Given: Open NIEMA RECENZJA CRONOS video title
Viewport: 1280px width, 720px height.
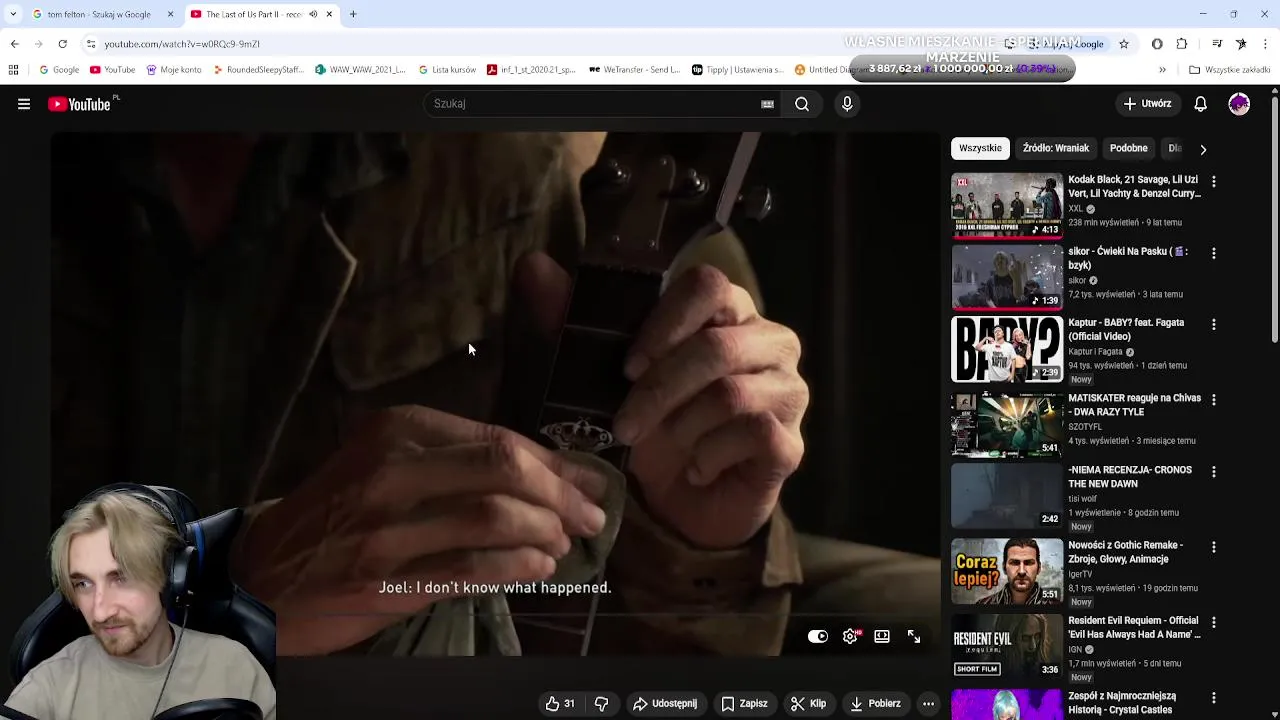Looking at the screenshot, I should [1130, 477].
